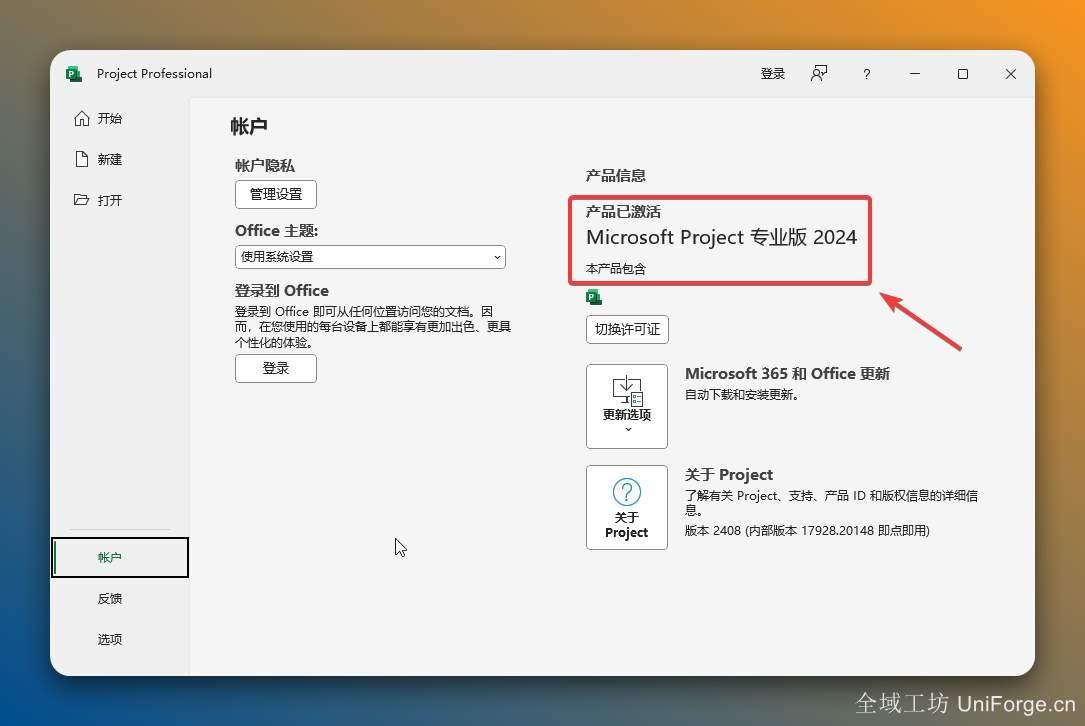This screenshot has height=726, width=1085.
Task: Open help with the question mark icon
Action: click(x=866, y=74)
